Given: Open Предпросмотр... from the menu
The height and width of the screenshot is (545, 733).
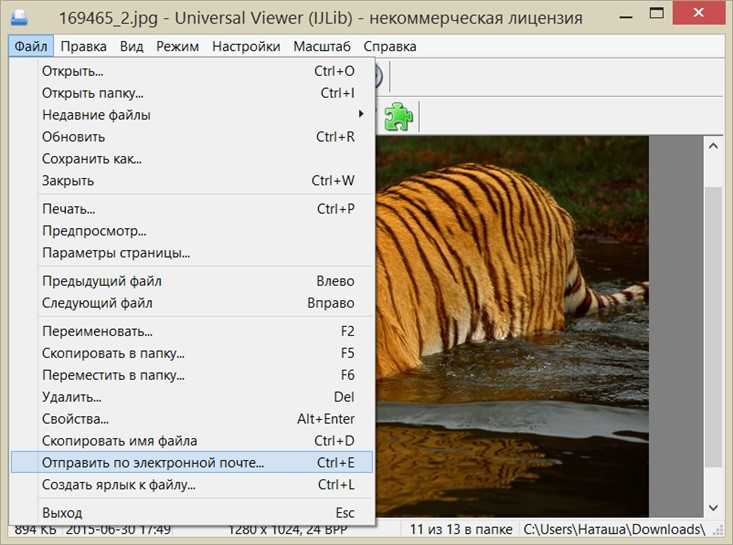Looking at the screenshot, I should point(192,231).
